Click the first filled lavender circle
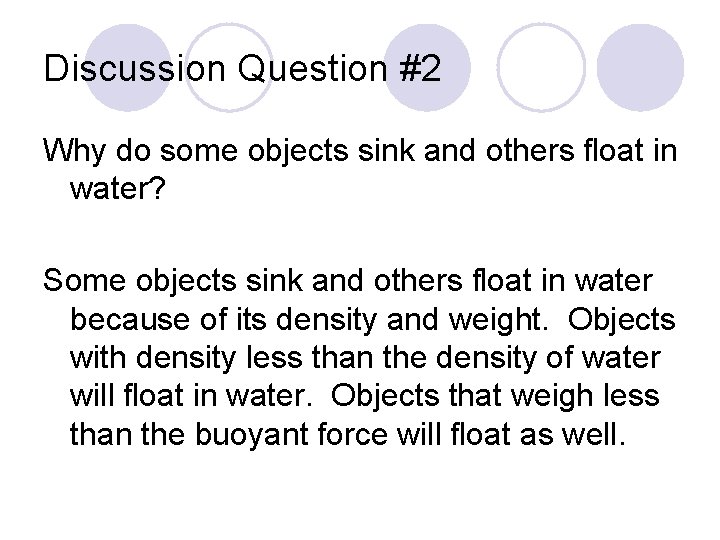The height and width of the screenshot is (540, 720). (x=128, y=68)
